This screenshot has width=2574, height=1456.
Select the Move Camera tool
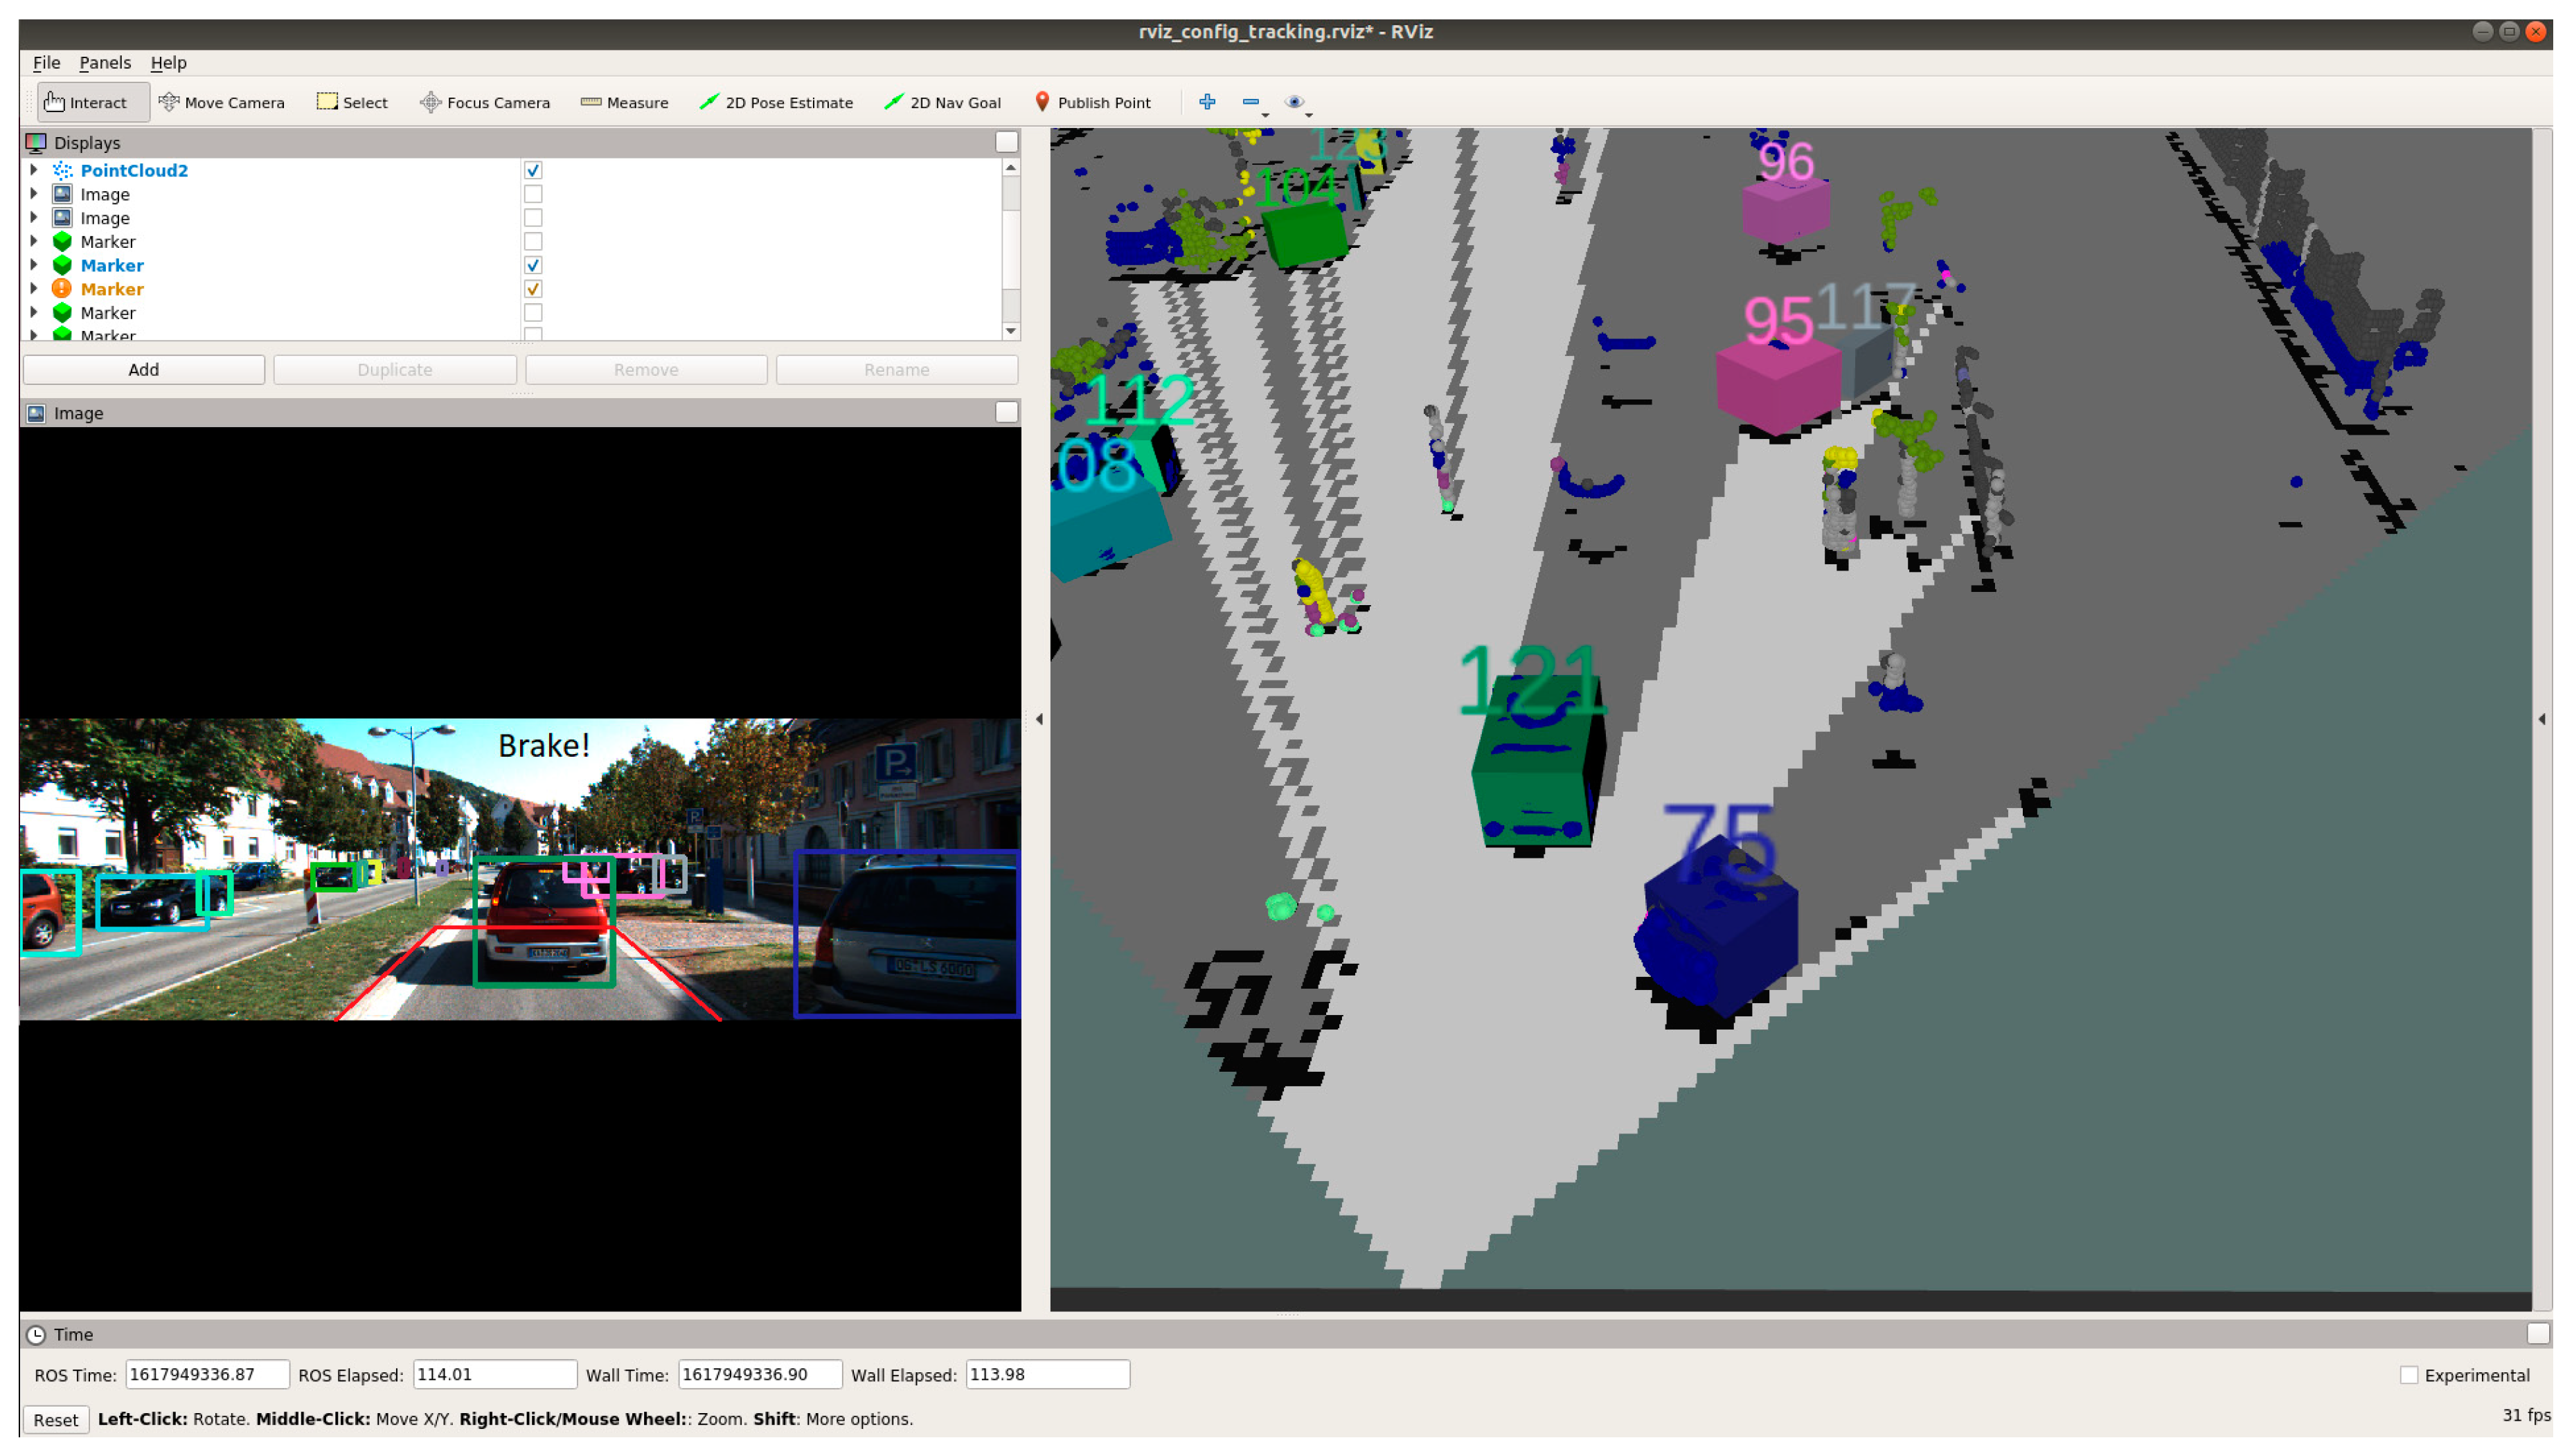[221, 102]
